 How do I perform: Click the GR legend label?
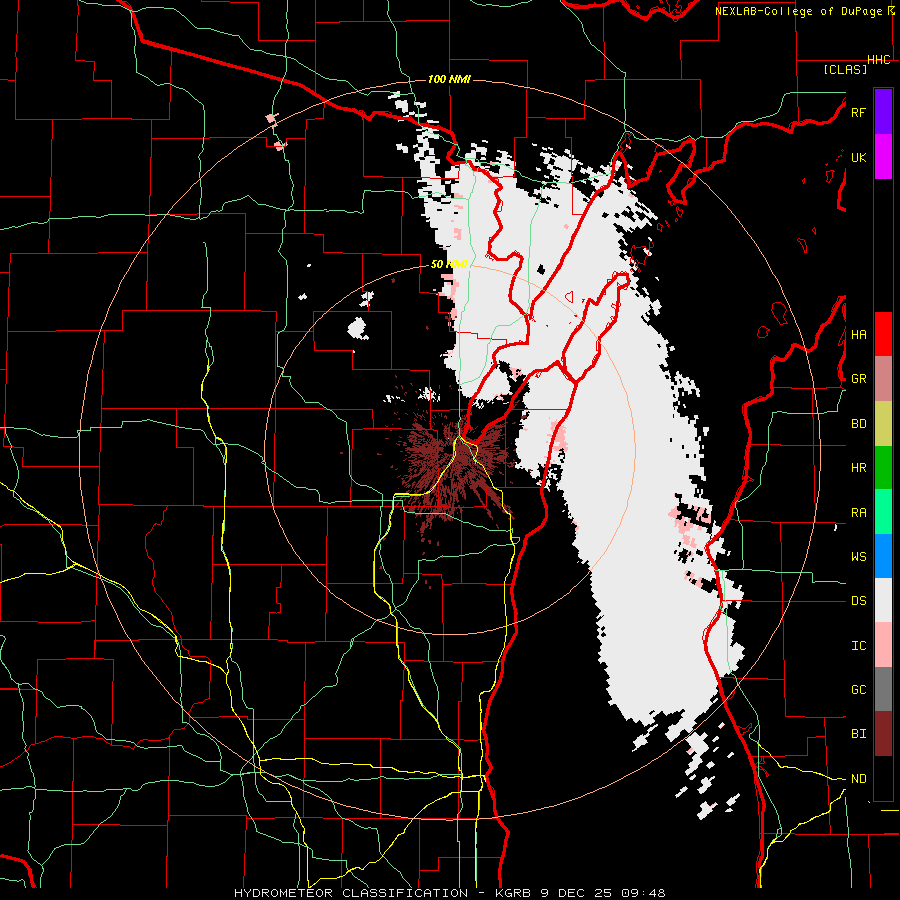click(858, 379)
